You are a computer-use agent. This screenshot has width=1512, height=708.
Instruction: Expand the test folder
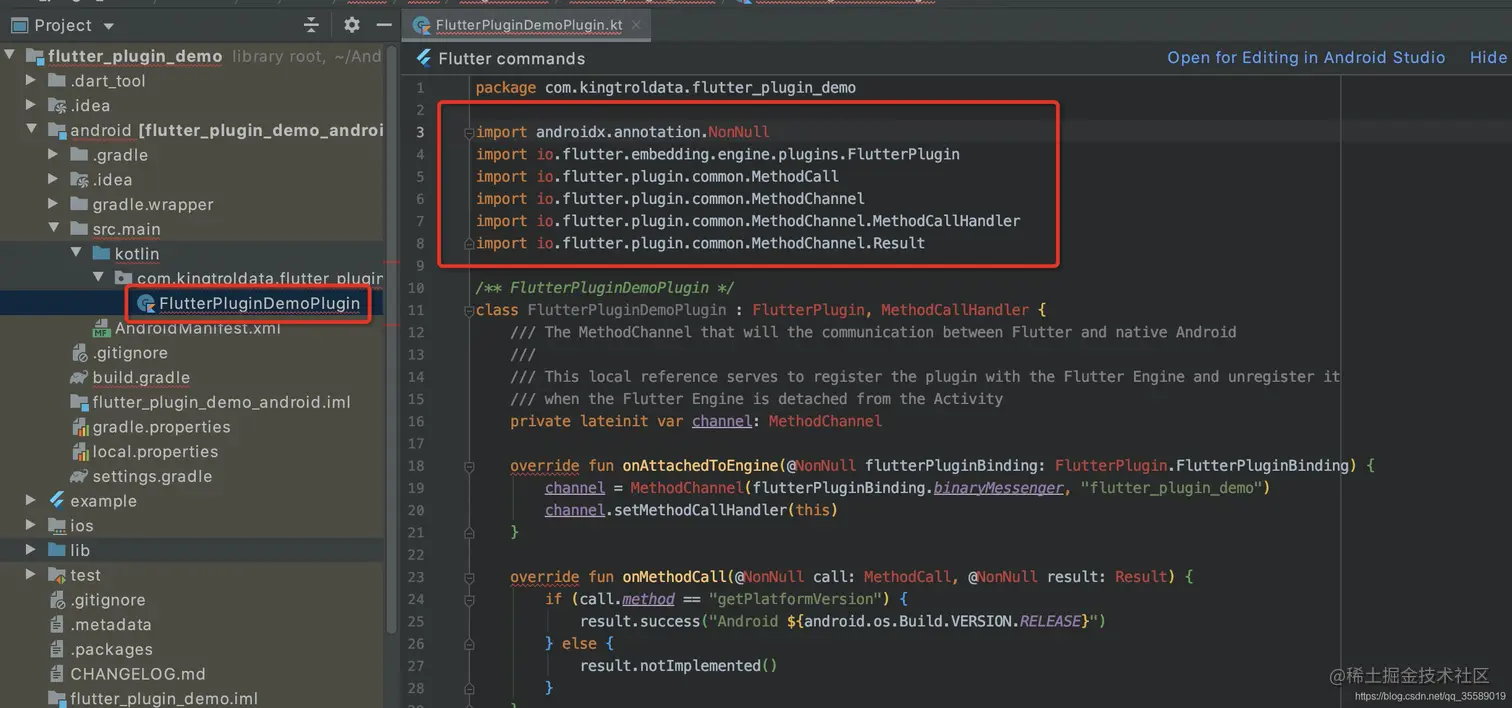32,575
